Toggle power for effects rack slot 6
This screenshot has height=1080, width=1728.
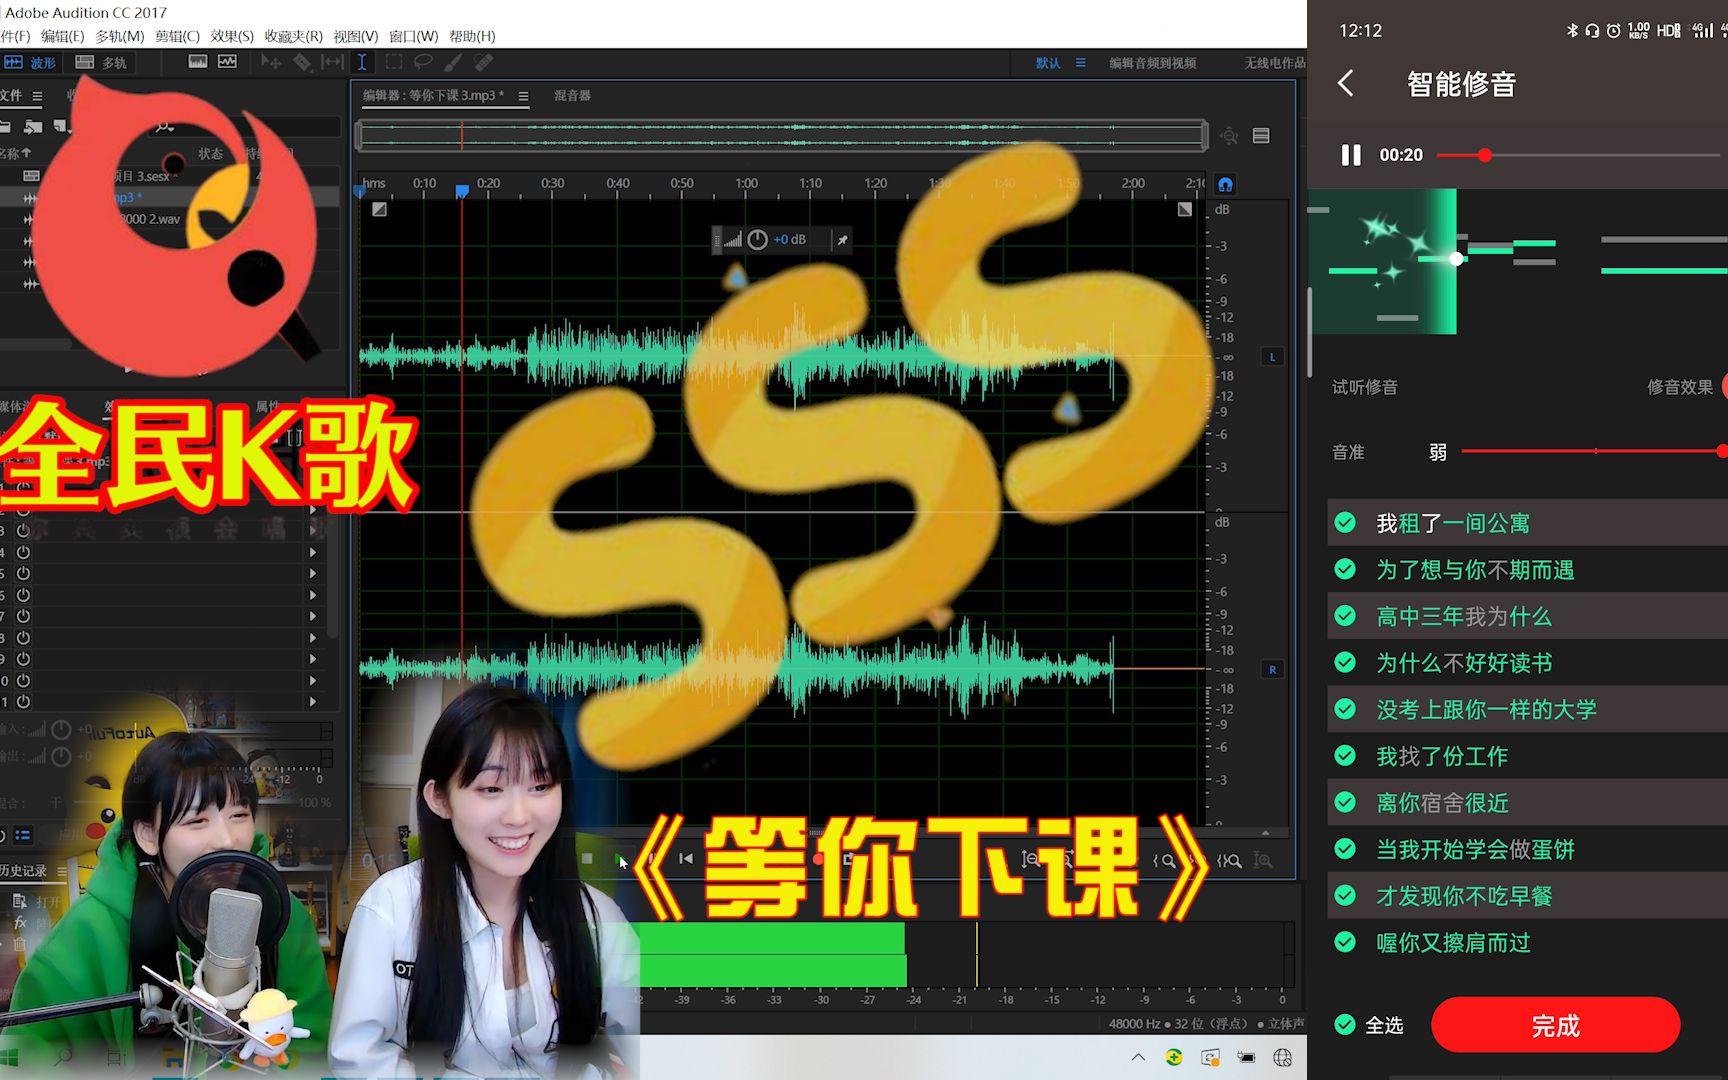click(23, 595)
